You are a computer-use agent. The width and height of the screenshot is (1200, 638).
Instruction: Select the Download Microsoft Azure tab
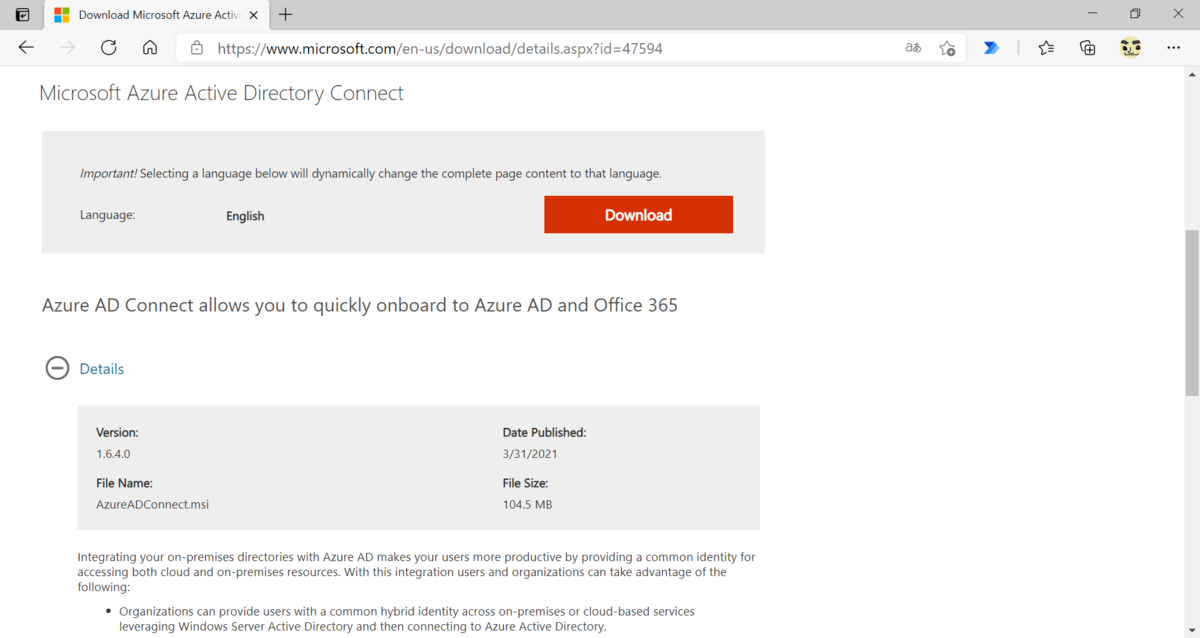point(157,15)
